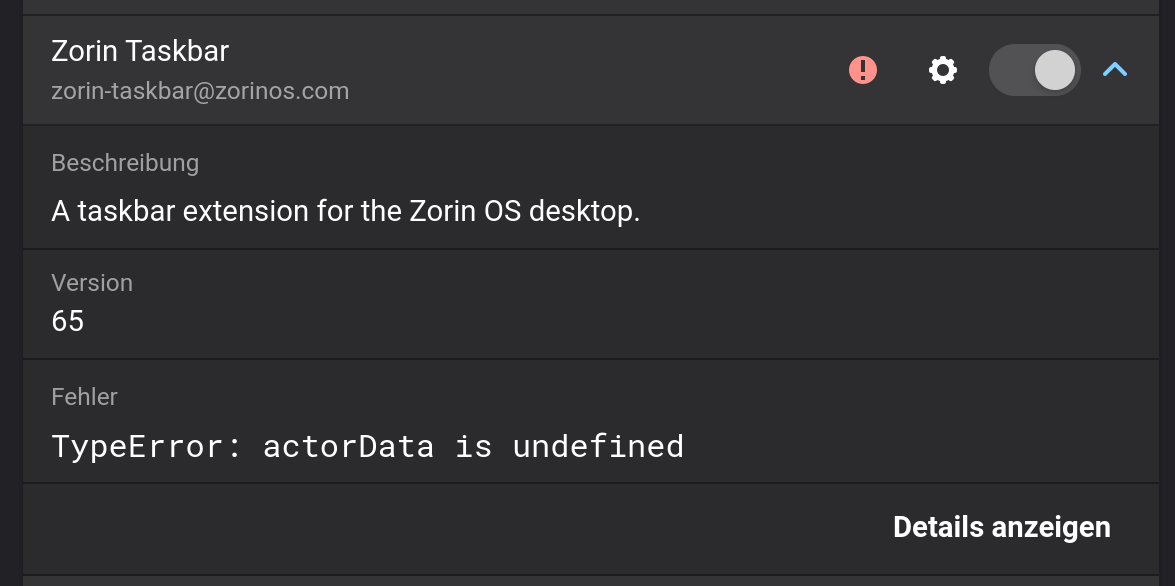
Task: Click the Fehler label
Action: coord(84,397)
